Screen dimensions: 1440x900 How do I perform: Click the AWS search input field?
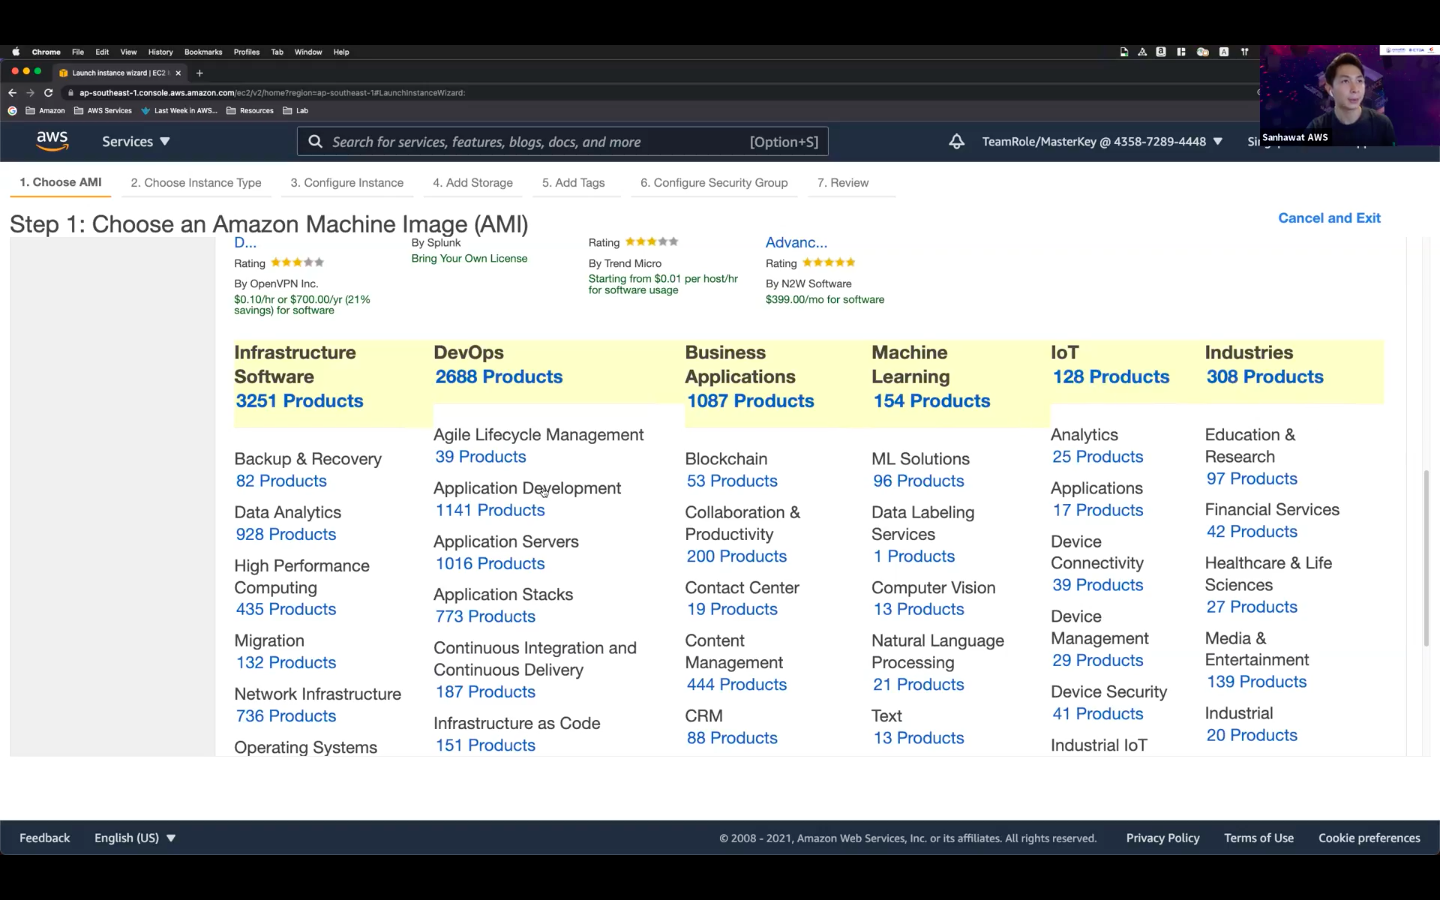(x=563, y=142)
